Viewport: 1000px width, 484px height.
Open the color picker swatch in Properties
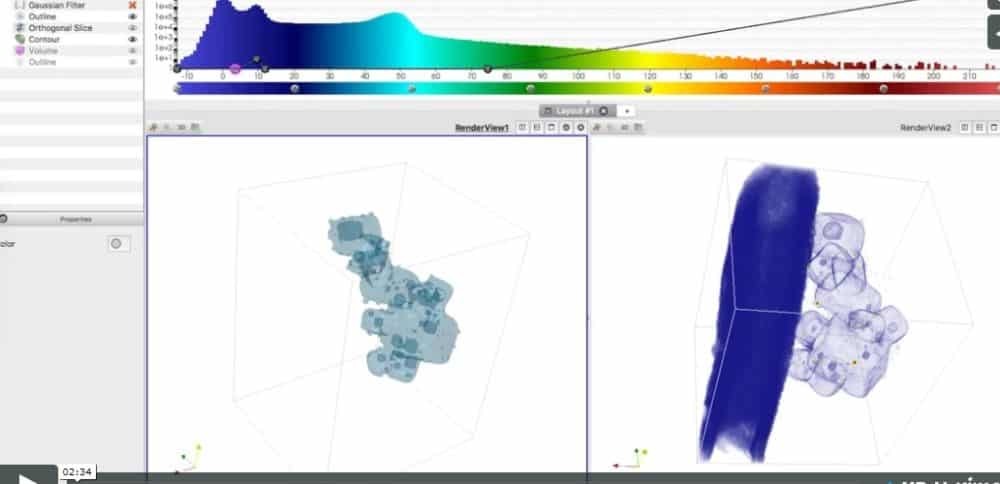click(119, 243)
